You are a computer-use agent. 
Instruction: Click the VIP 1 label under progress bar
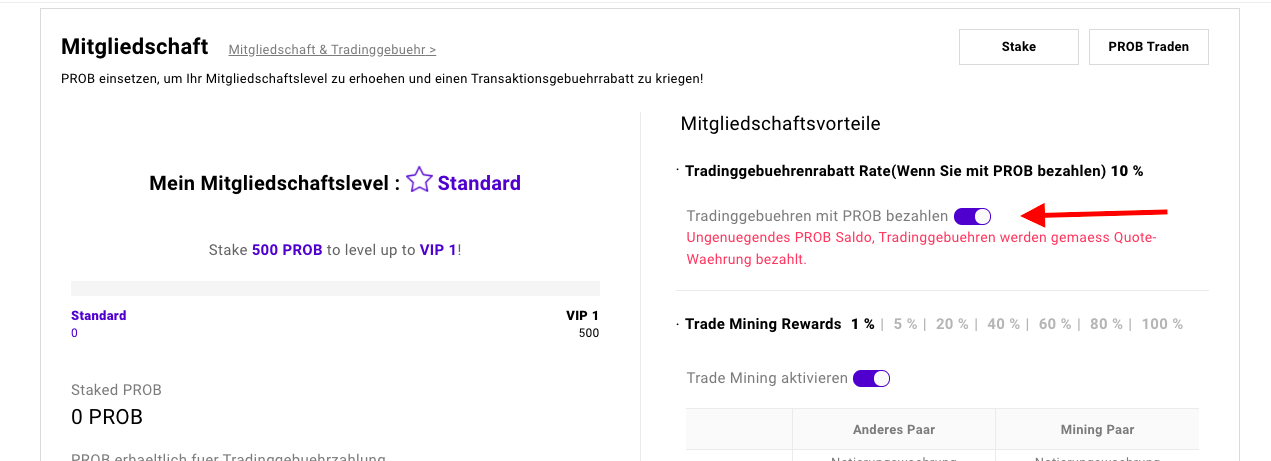pyautogui.click(x=582, y=315)
